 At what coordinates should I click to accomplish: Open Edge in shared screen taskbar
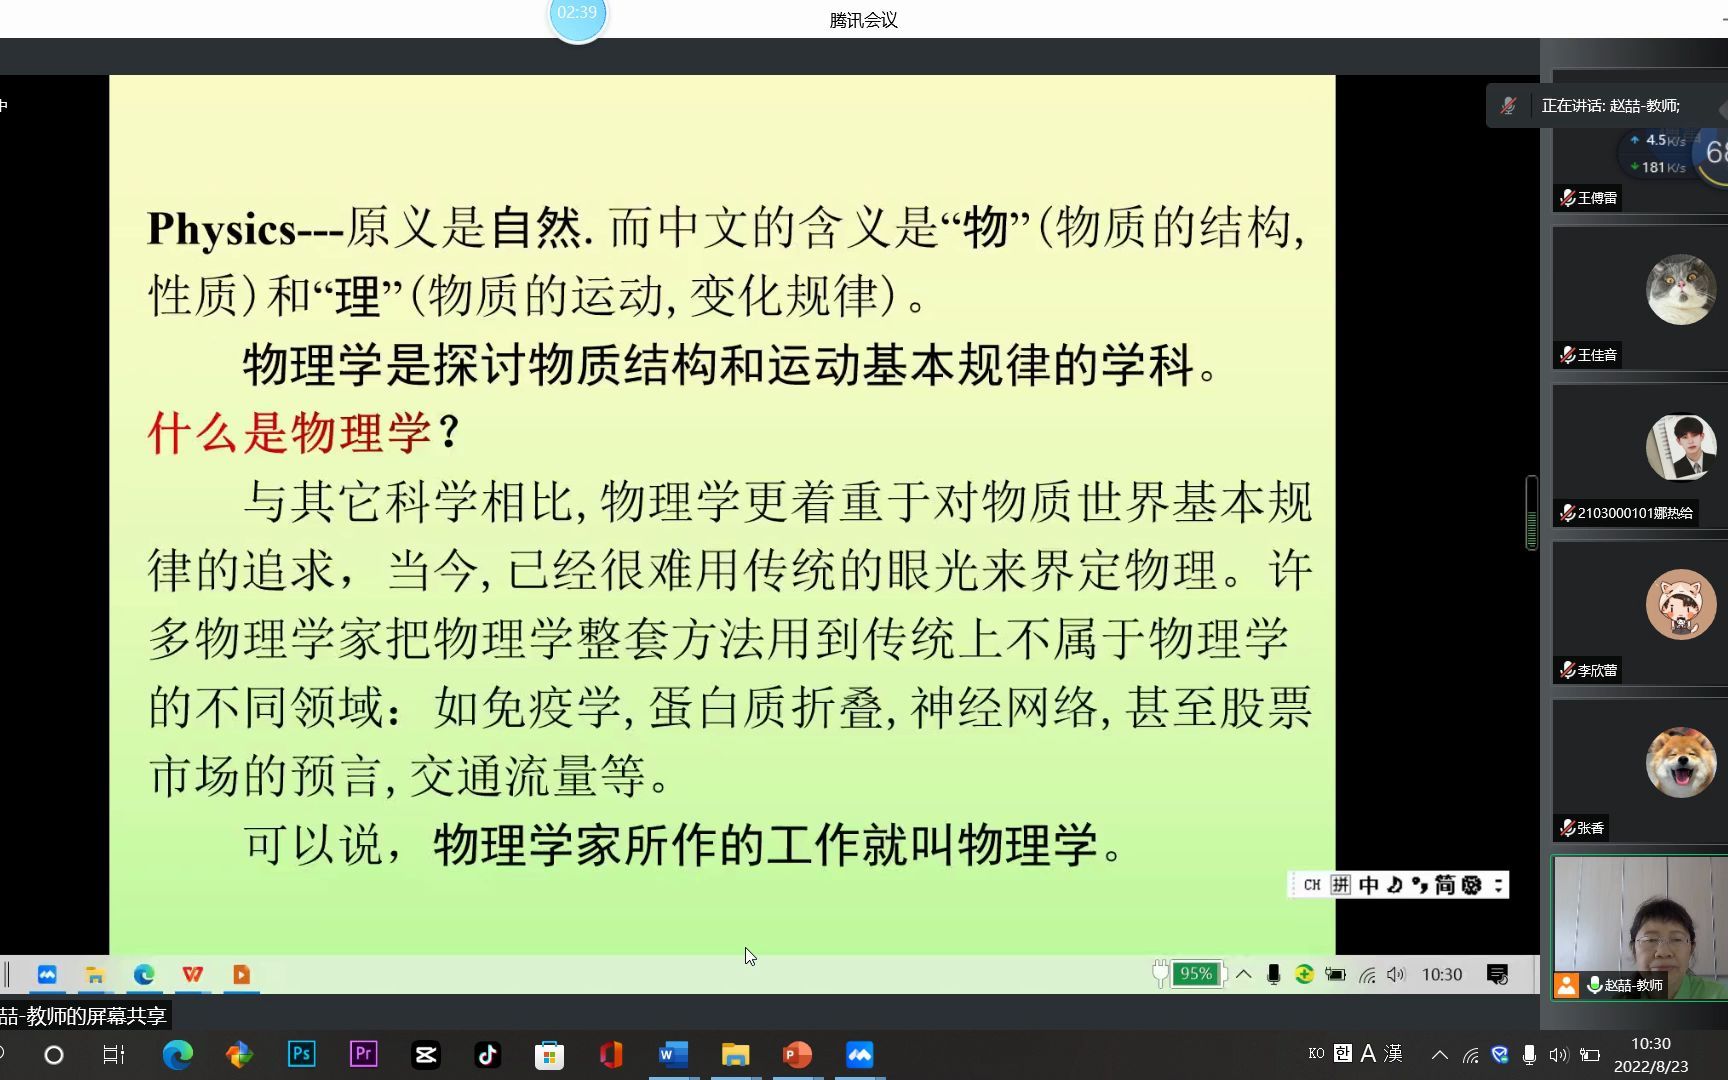point(144,974)
